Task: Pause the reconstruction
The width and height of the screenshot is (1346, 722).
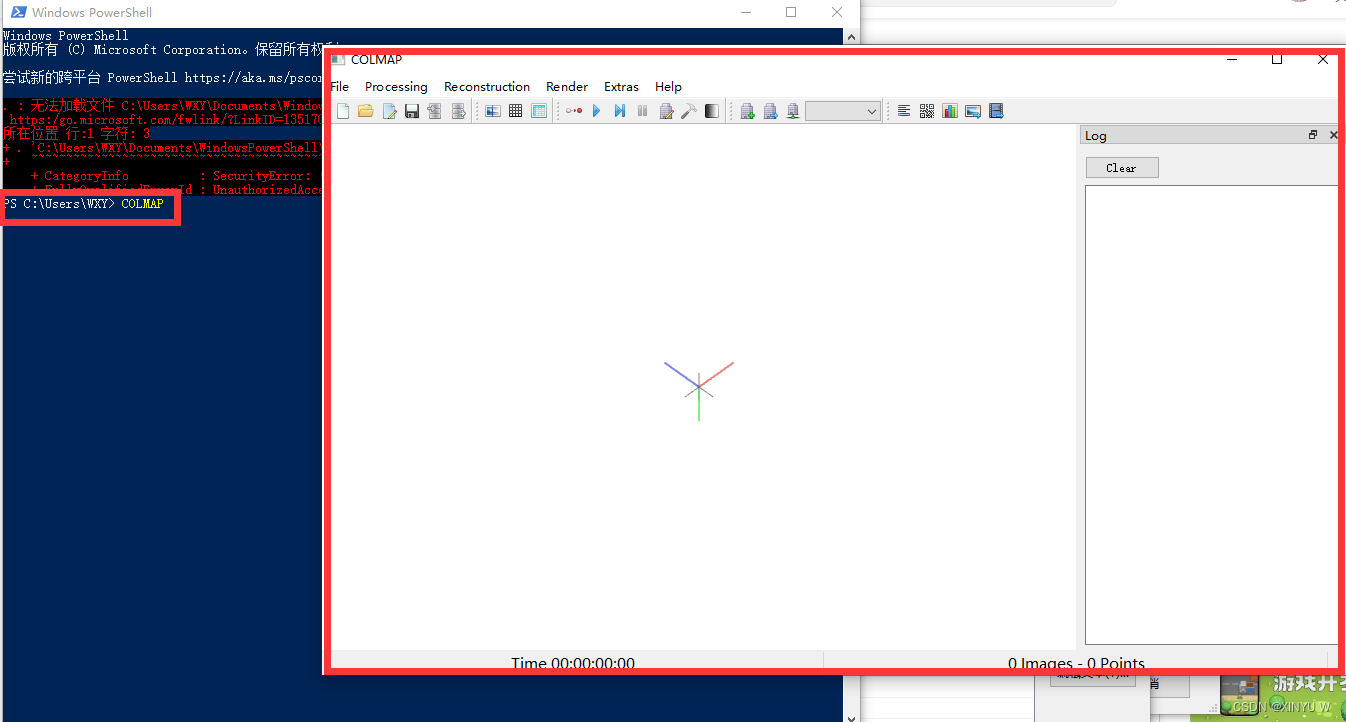Action: (x=643, y=111)
